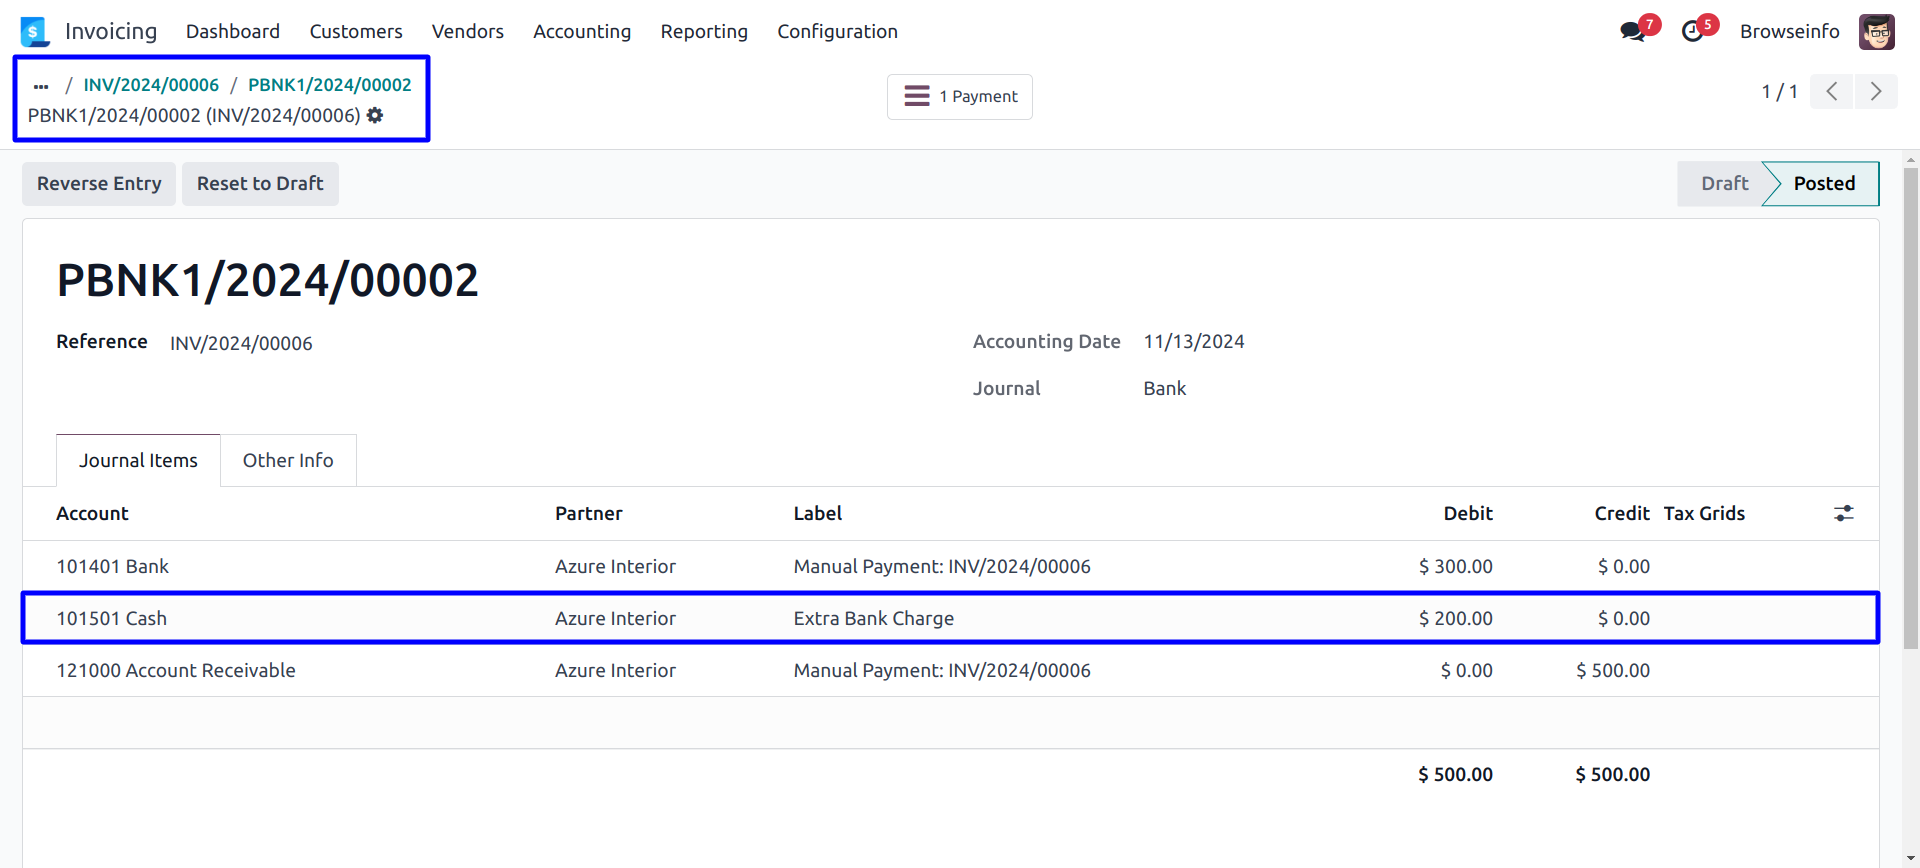Open the Customers menu
1920x868 pixels.
pyautogui.click(x=355, y=32)
